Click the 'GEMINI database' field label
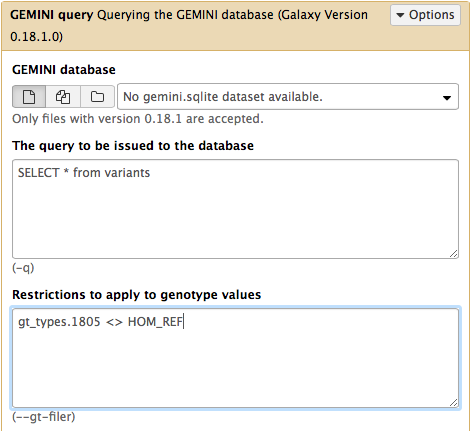This screenshot has height=431, width=472. click(64, 70)
